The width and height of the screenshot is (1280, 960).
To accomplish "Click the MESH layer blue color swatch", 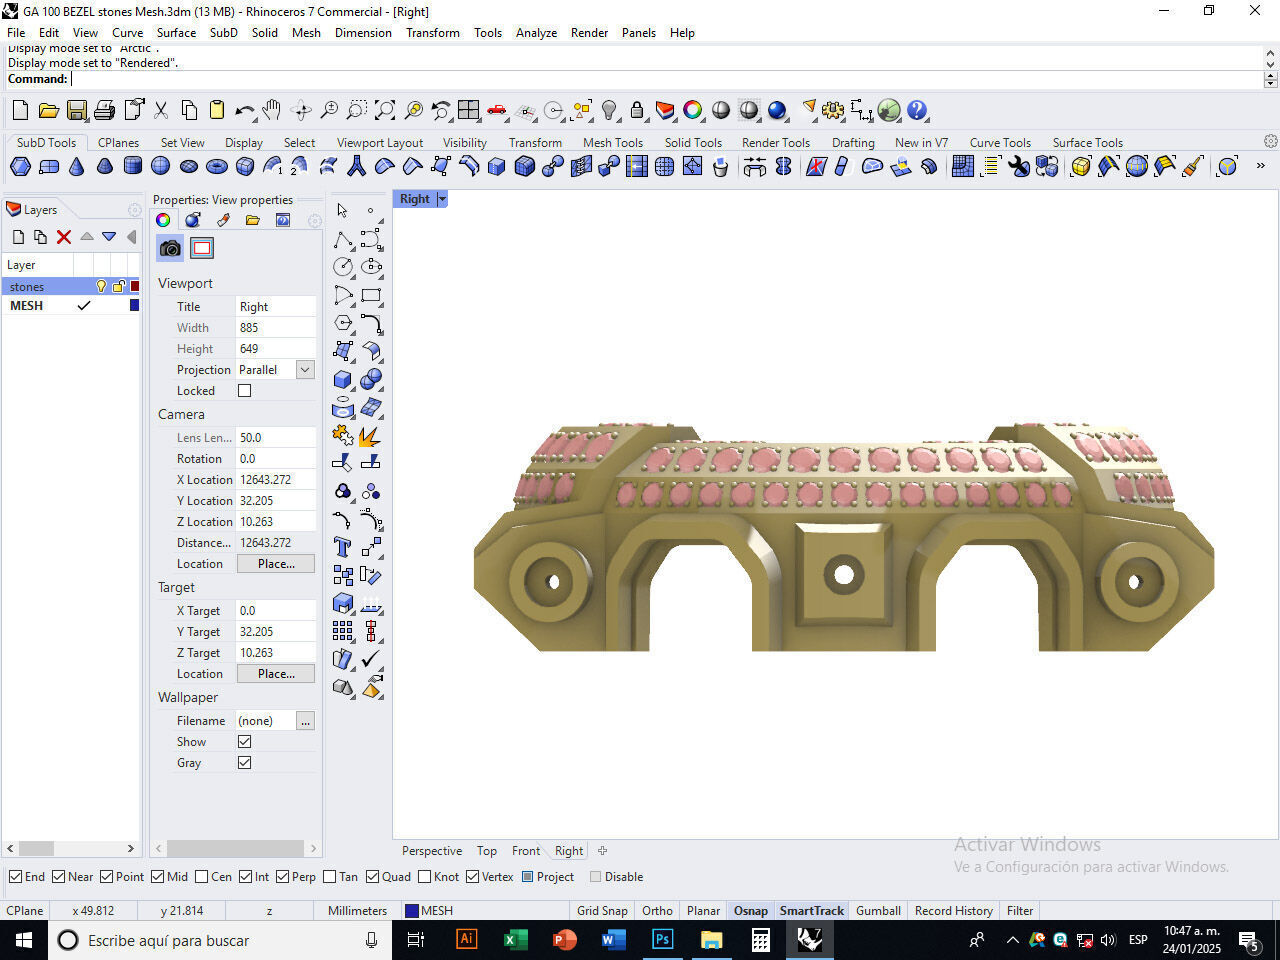I will point(135,306).
